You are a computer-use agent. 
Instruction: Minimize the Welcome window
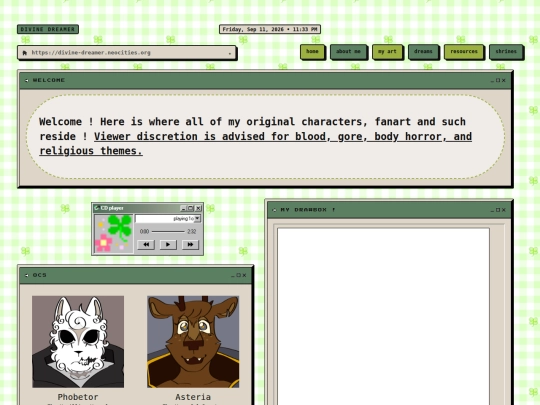coord(492,80)
